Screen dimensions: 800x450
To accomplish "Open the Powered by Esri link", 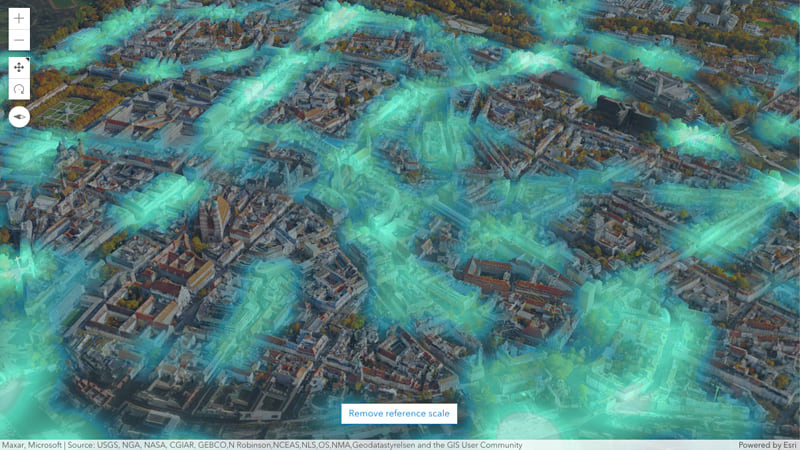I will (x=767, y=445).
